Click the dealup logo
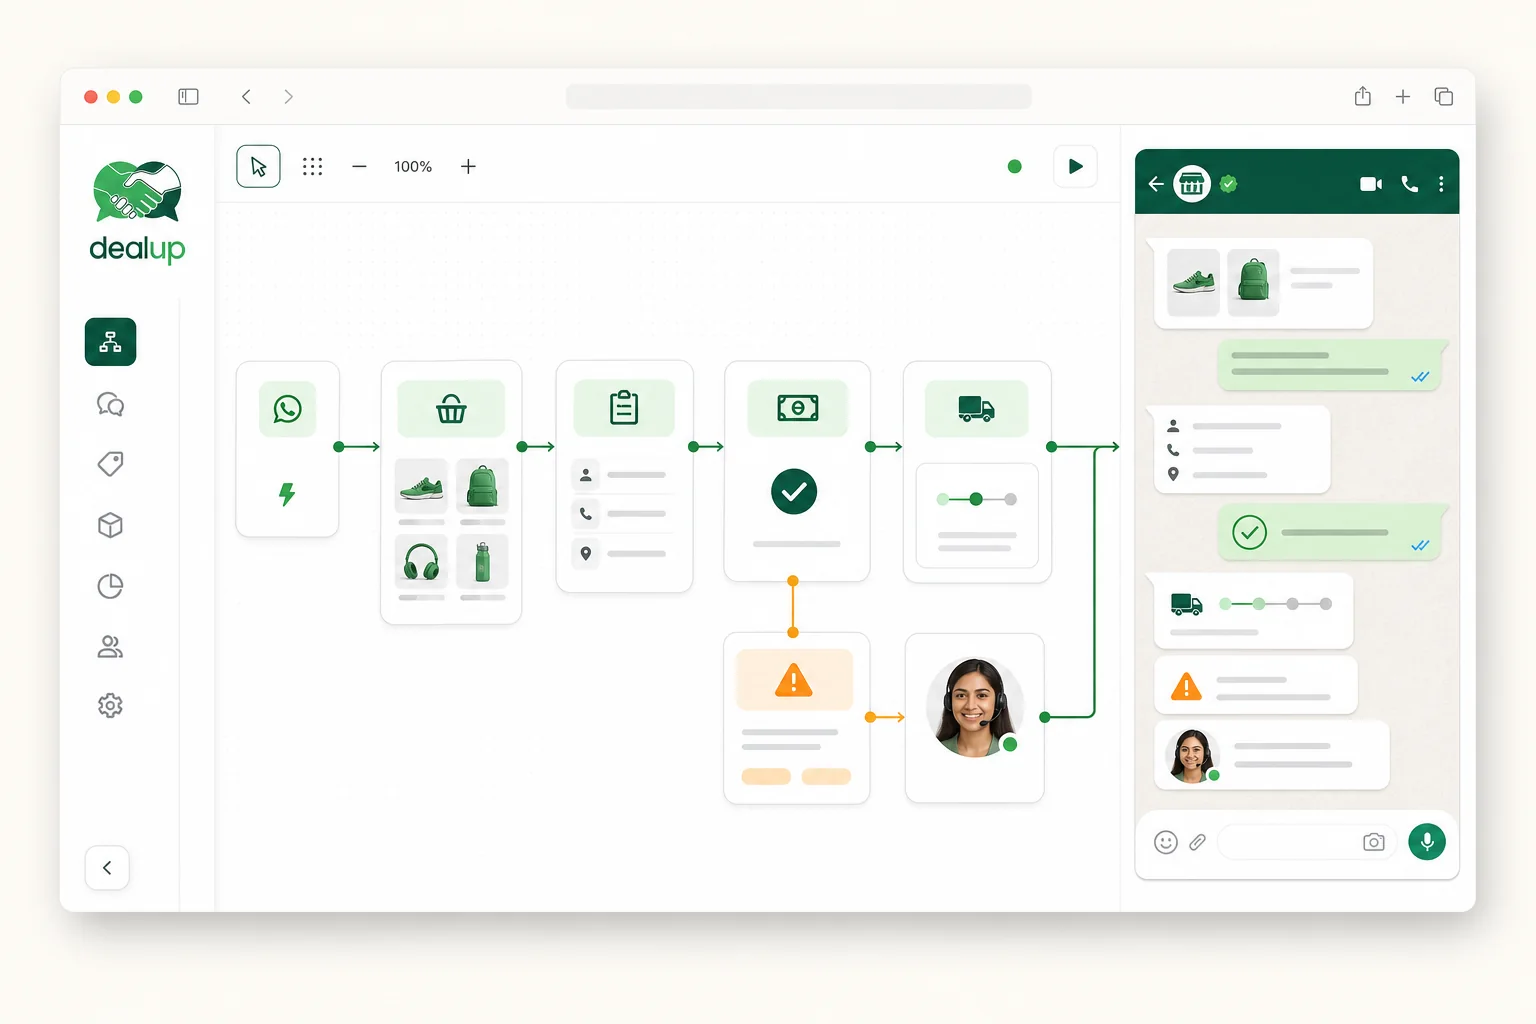The height and width of the screenshot is (1024, 1536). tap(137, 211)
